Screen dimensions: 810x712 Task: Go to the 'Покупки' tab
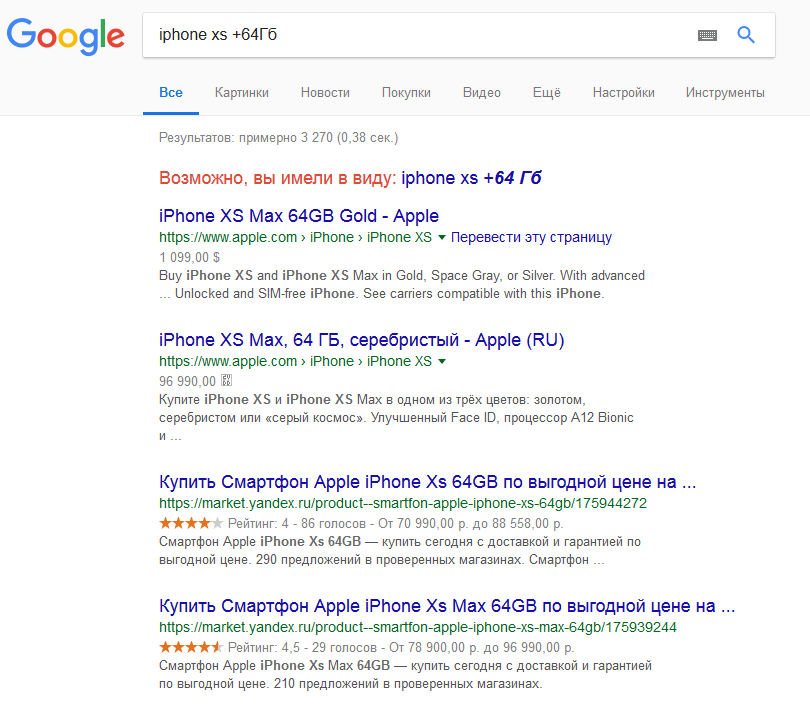click(406, 92)
